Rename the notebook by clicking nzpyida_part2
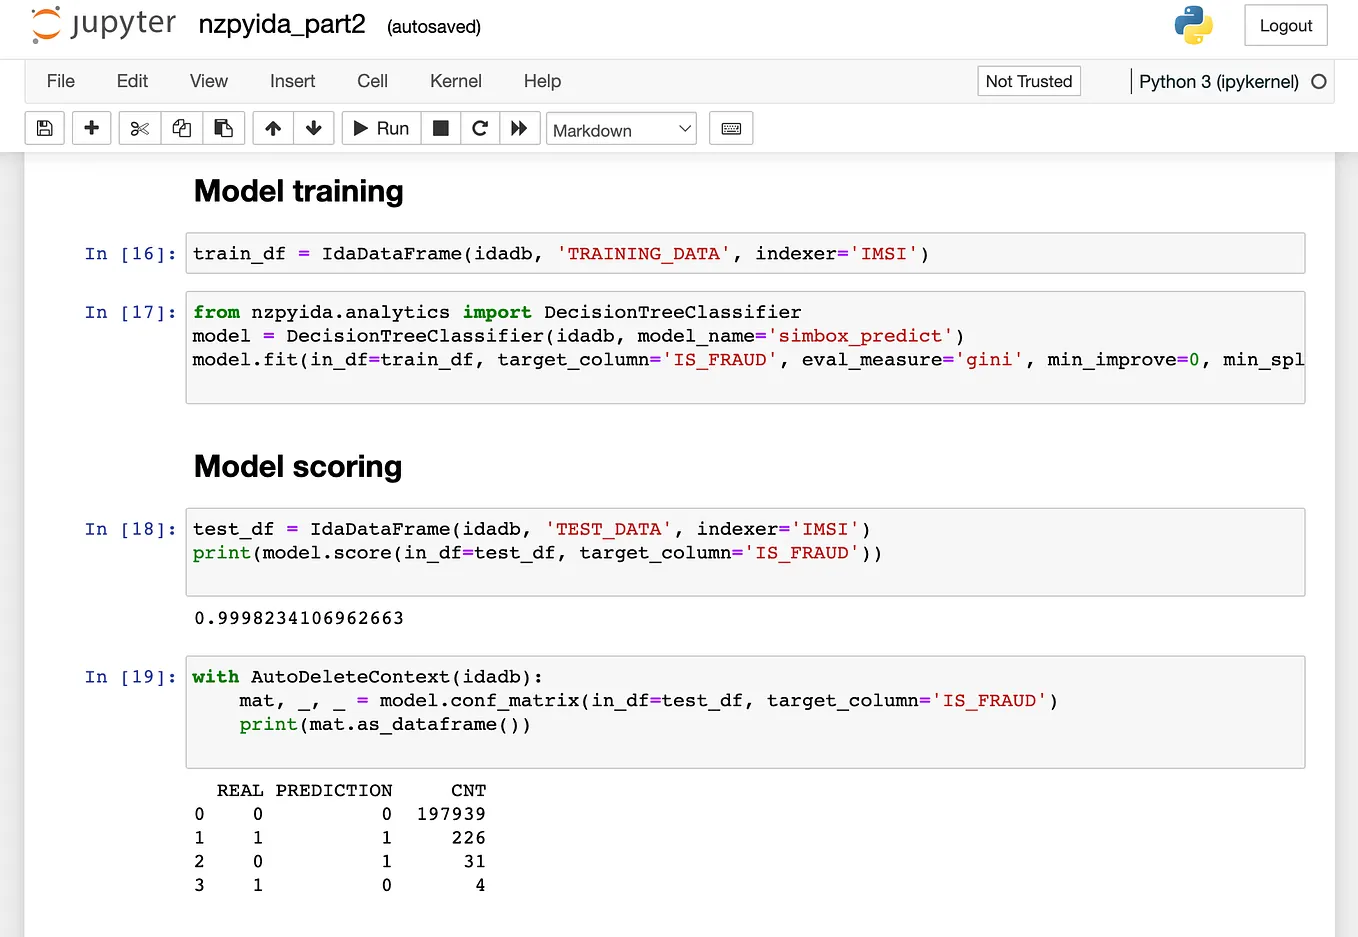The height and width of the screenshot is (937, 1358). click(x=281, y=25)
